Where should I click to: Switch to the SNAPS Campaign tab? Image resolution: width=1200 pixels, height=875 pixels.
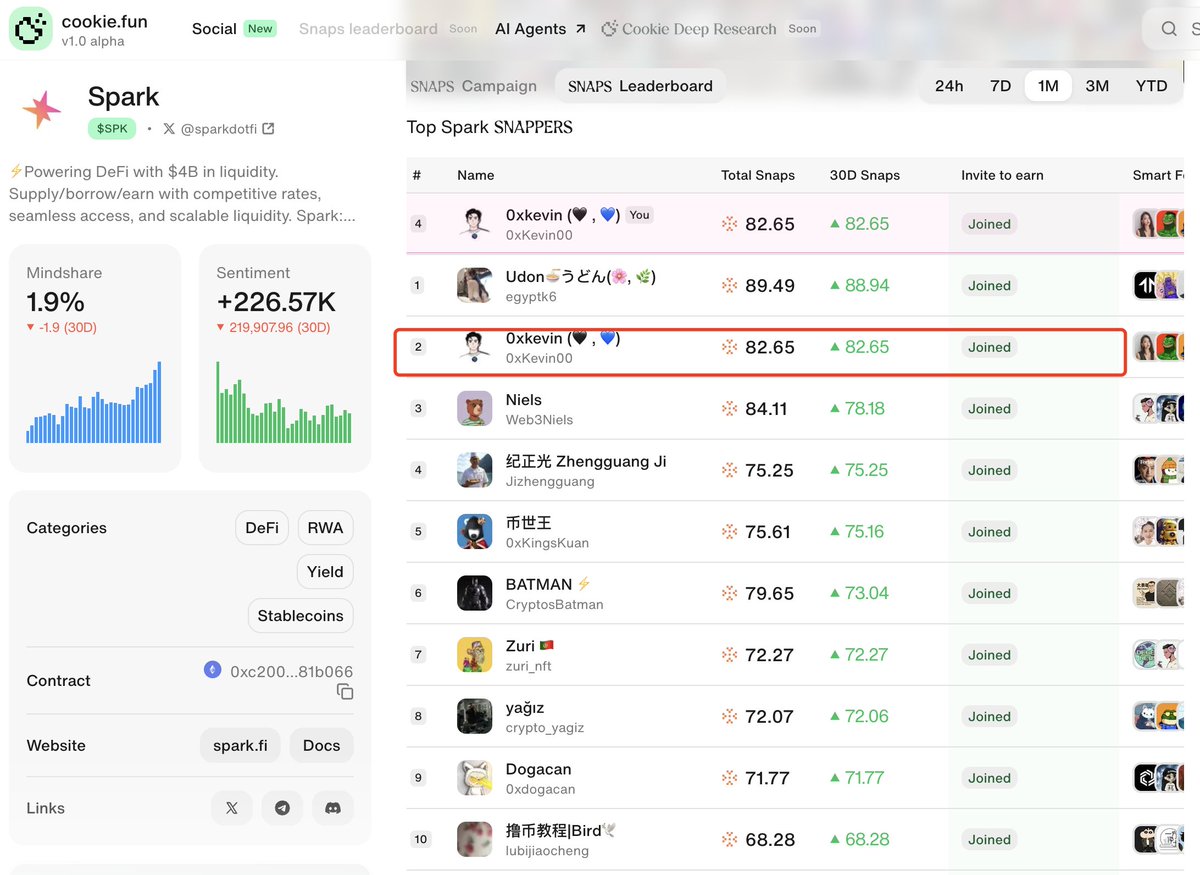tap(474, 86)
